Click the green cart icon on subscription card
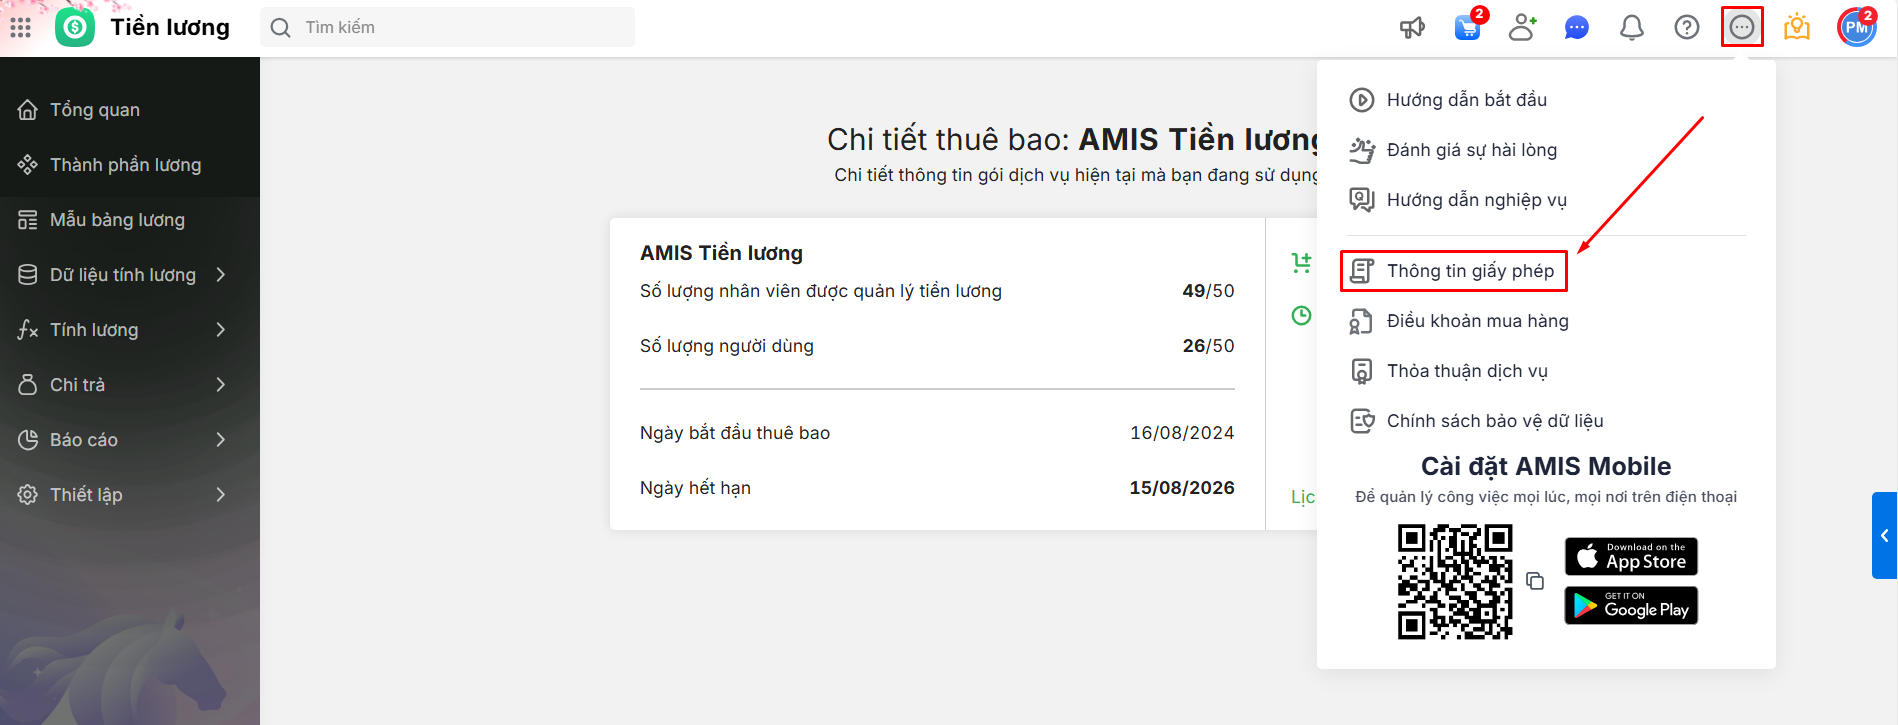The height and width of the screenshot is (725, 1898). pyautogui.click(x=1301, y=263)
